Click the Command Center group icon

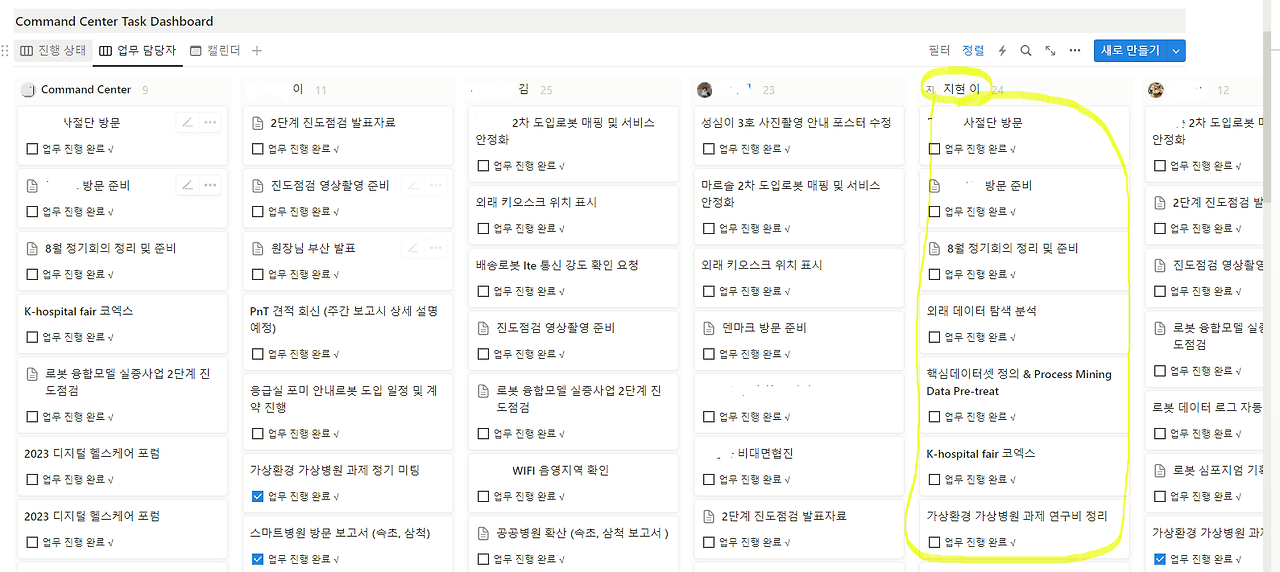pyautogui.click(x=28, y=90)
